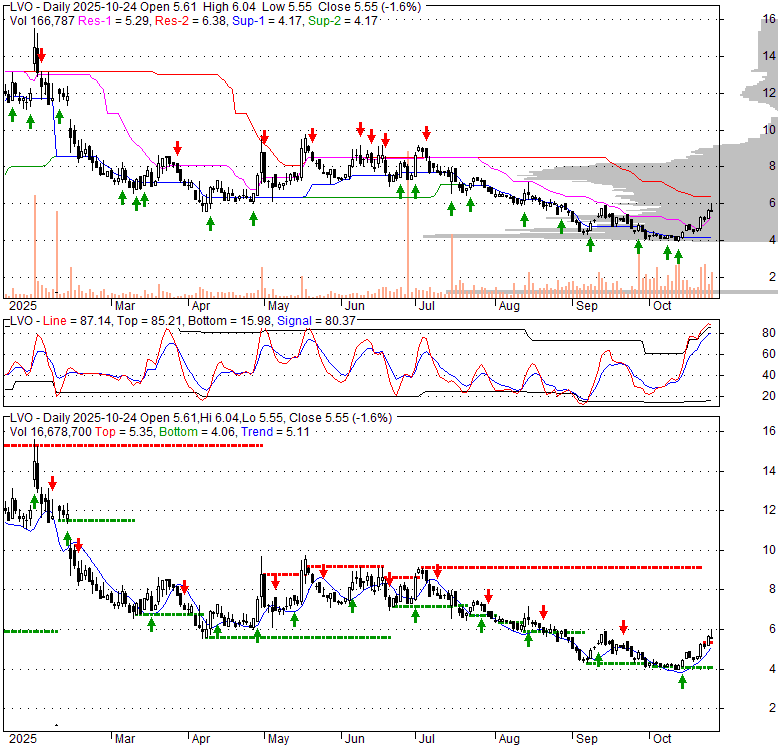This screenshot has width=780, height=745.
Task: Click the Jul label on top chart's time axis
Action: [426, 304]
